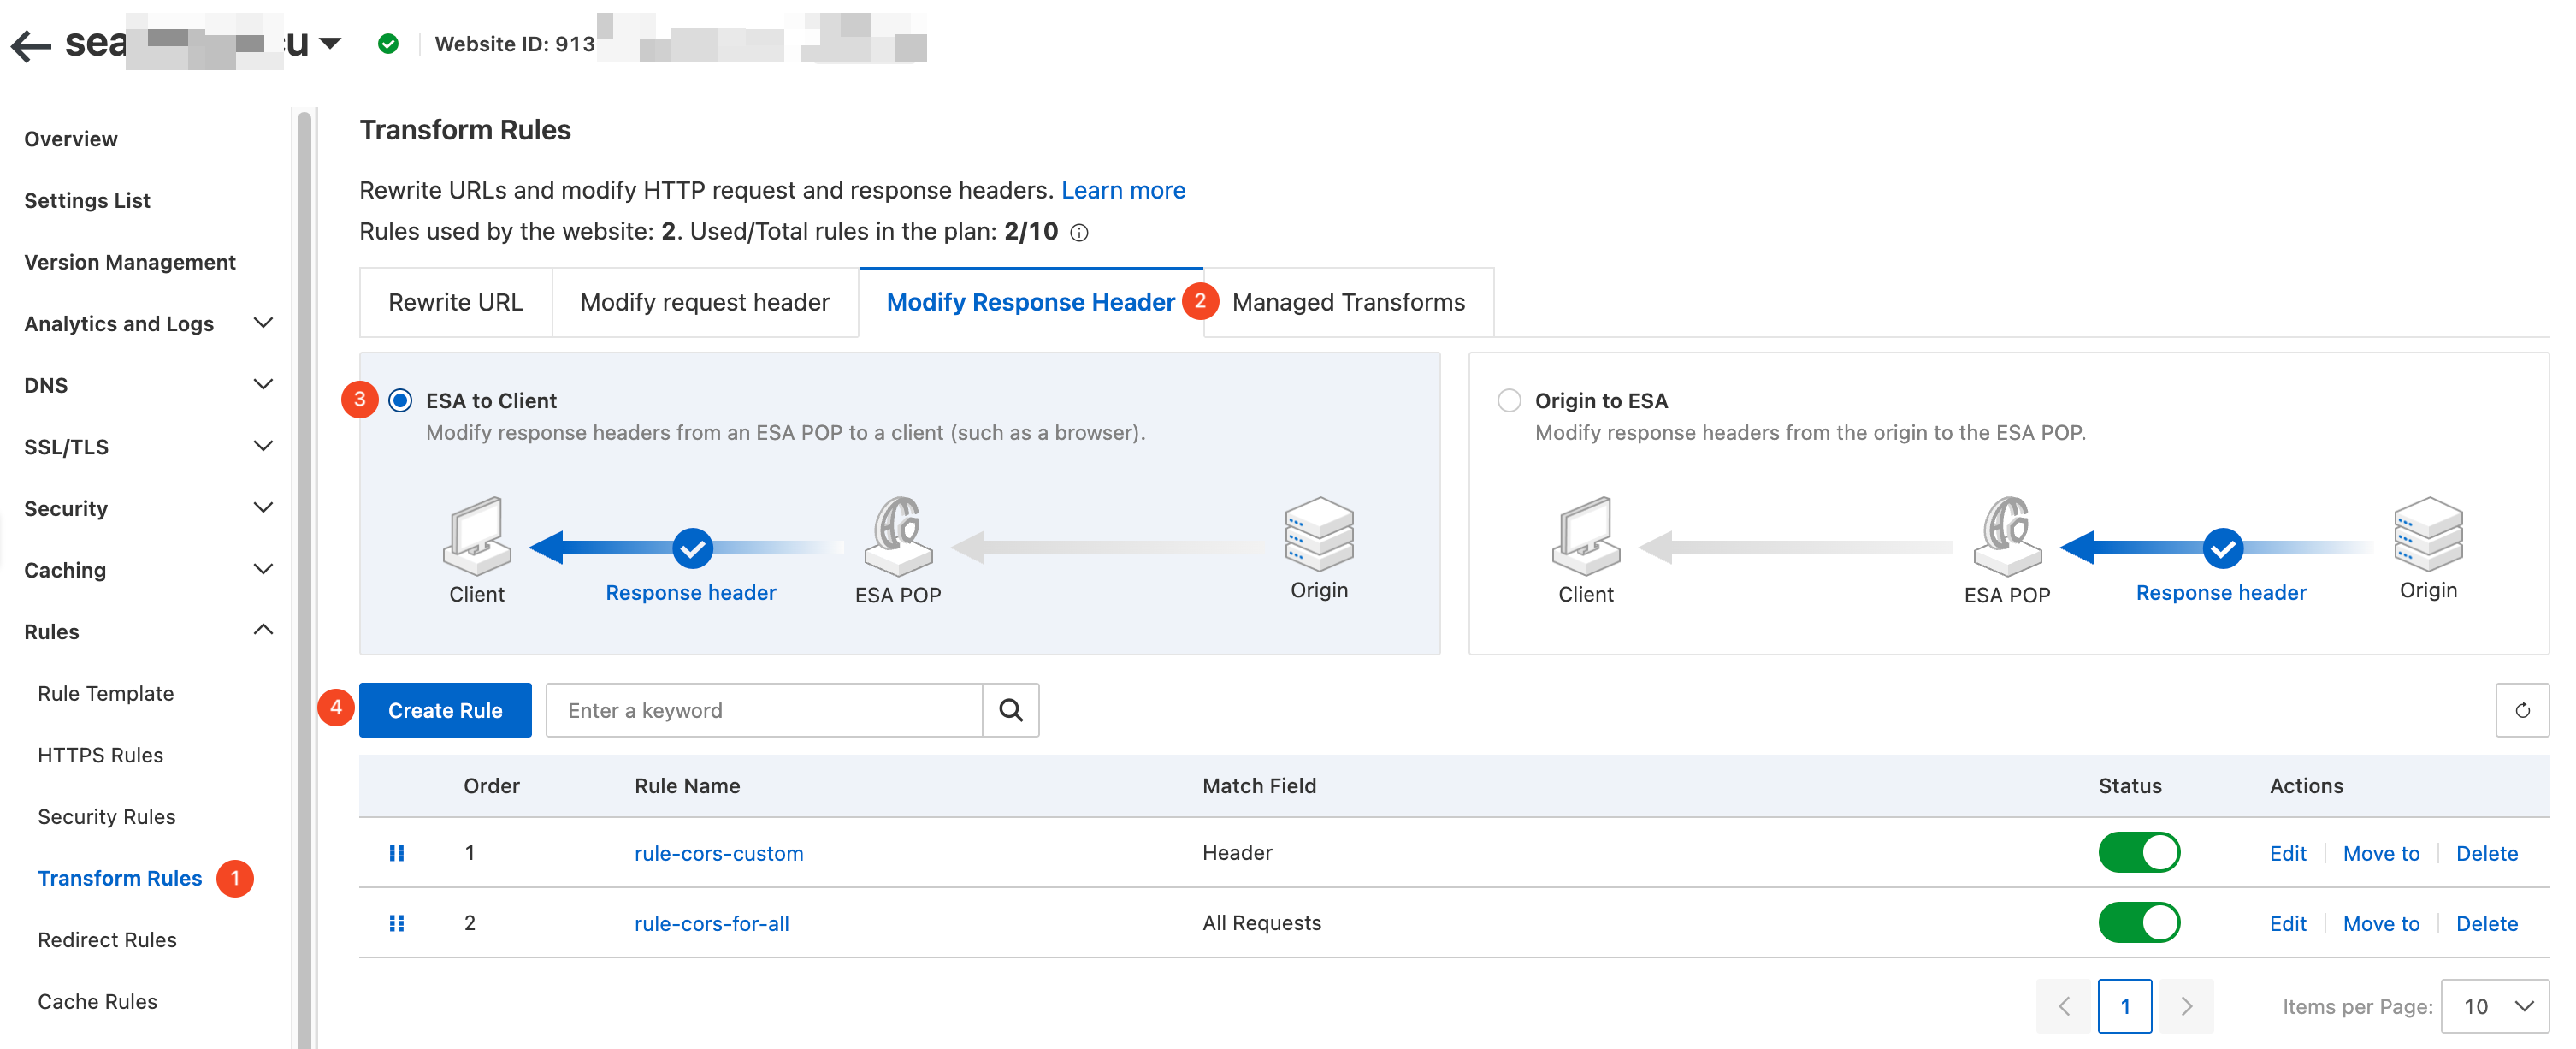This screenshot has height=1049, width=2576.
Task: Disable the rule-cors-for-all status toggle
Action: click(2138, 923)
